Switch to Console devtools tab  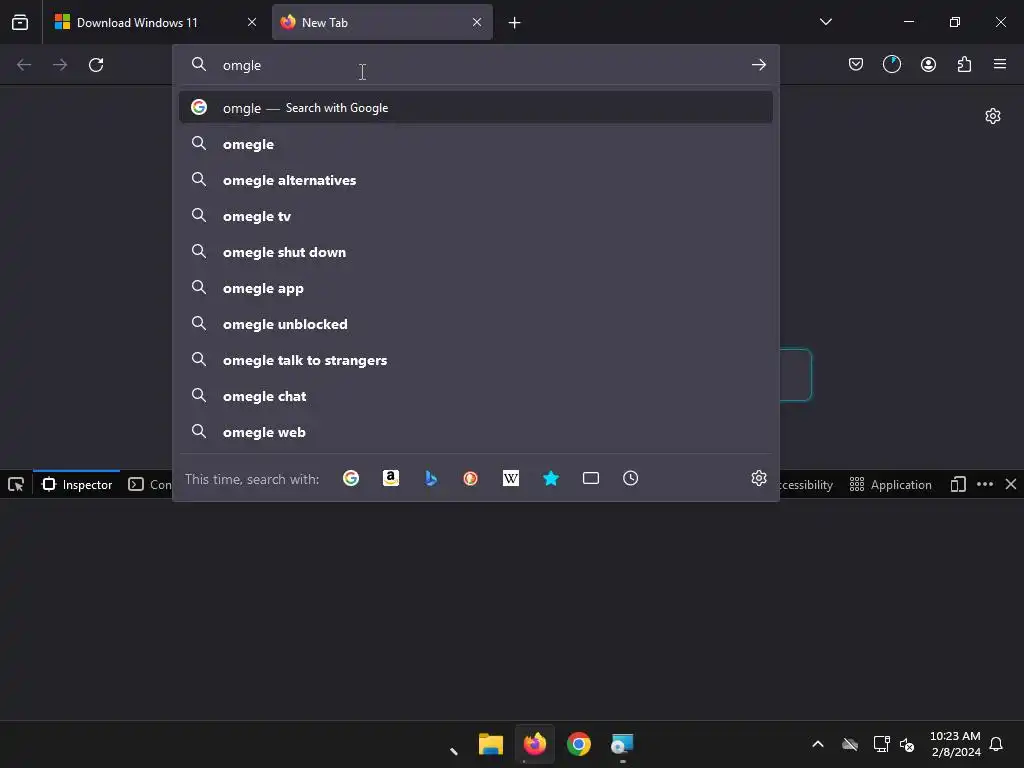[x=150, y=485]
